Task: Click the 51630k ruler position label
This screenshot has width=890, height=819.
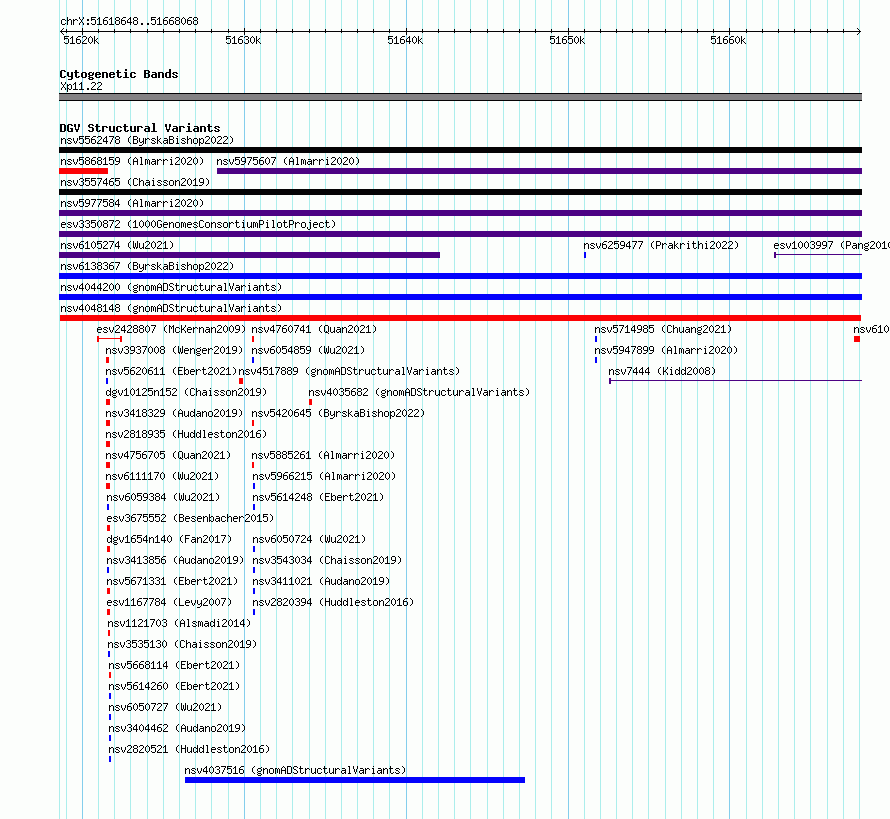Action: [243, 40]
